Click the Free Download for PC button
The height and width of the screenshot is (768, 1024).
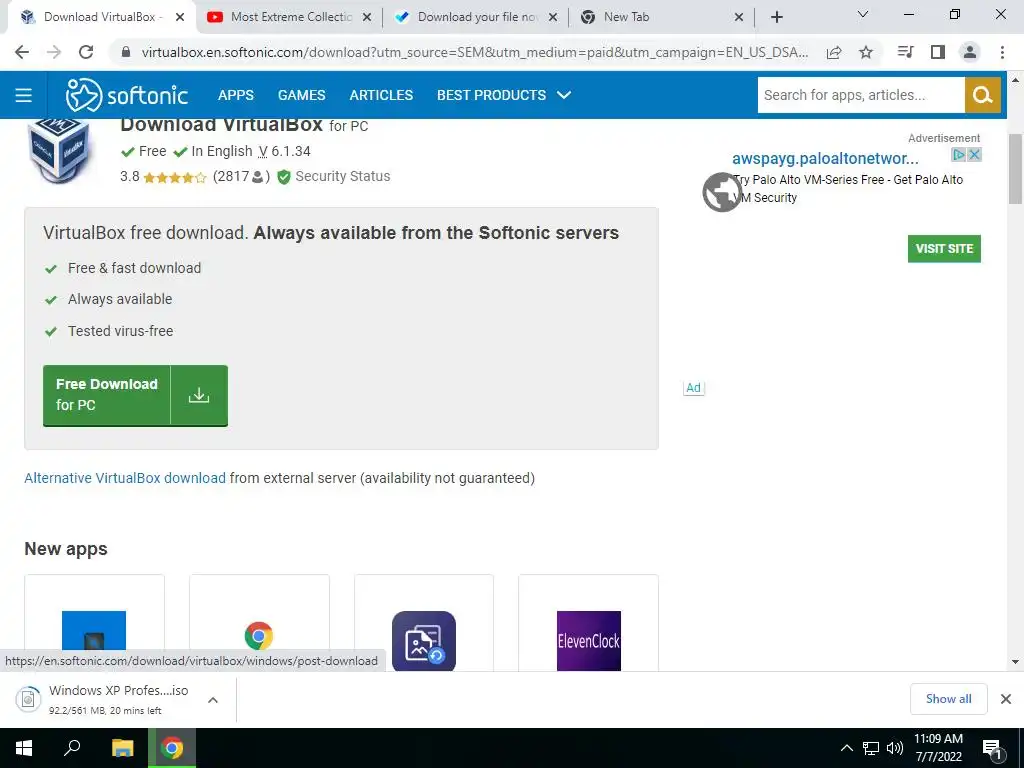click(x=135, y=395)
